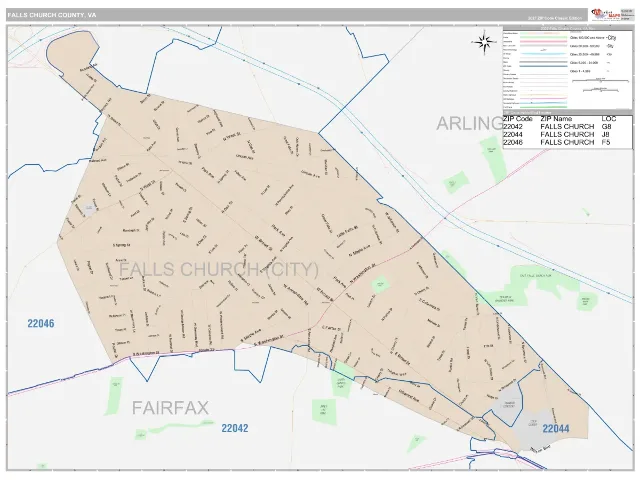Image resolution: width=640 pixels, height=480 pixels.
Task: Click the 22042 cell in ZIP table
Action: point(513,127)
